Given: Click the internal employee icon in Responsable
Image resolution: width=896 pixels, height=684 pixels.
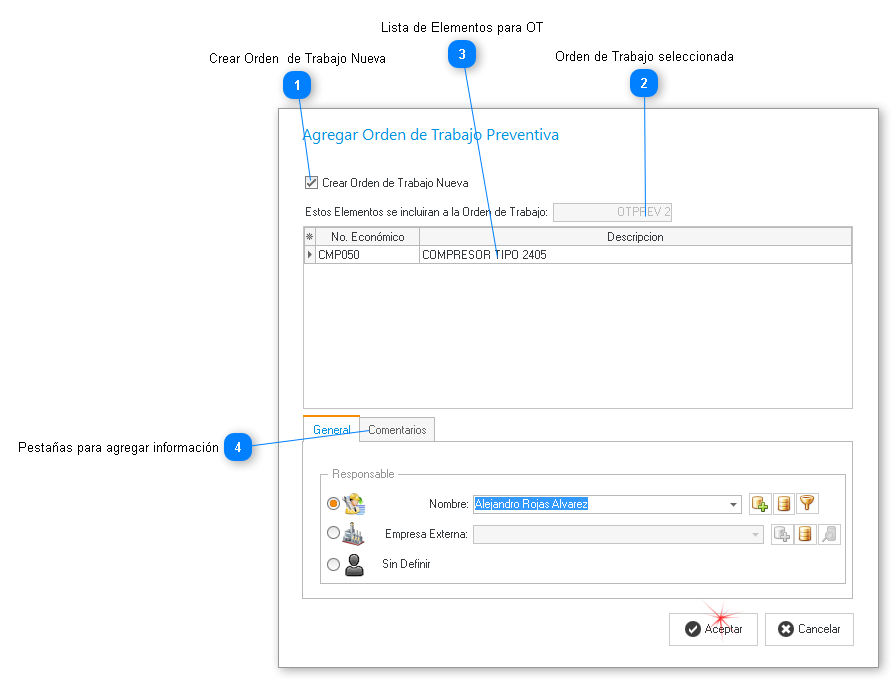Looking at the screenshot, I should (354, 504).
